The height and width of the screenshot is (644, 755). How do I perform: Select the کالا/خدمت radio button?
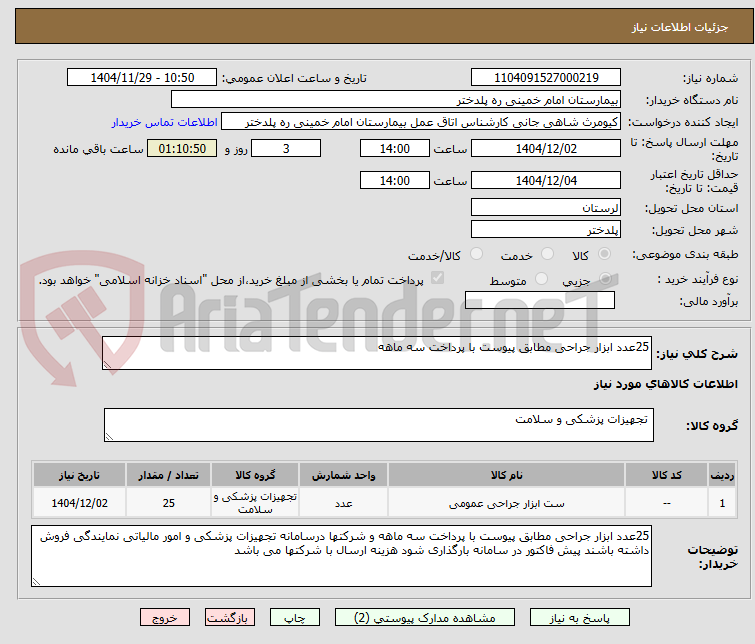(476, 253)
